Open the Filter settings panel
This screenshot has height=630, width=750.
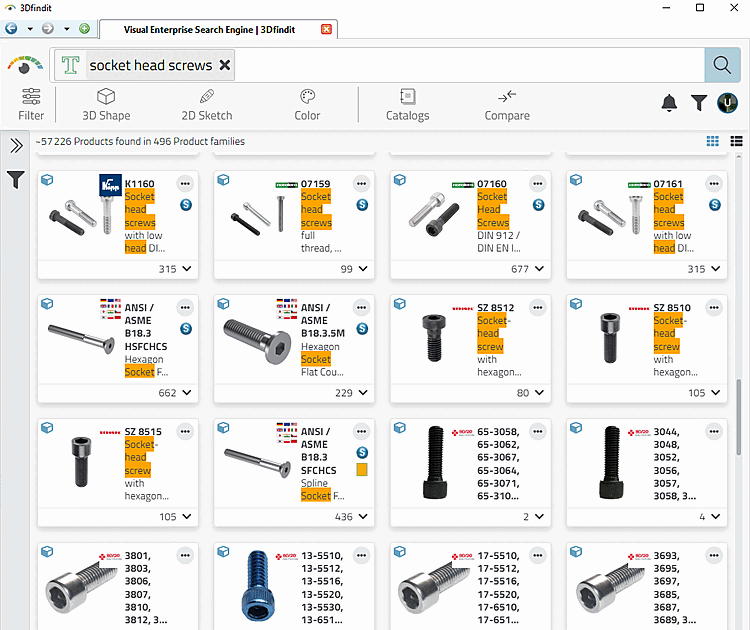(31, 105)
